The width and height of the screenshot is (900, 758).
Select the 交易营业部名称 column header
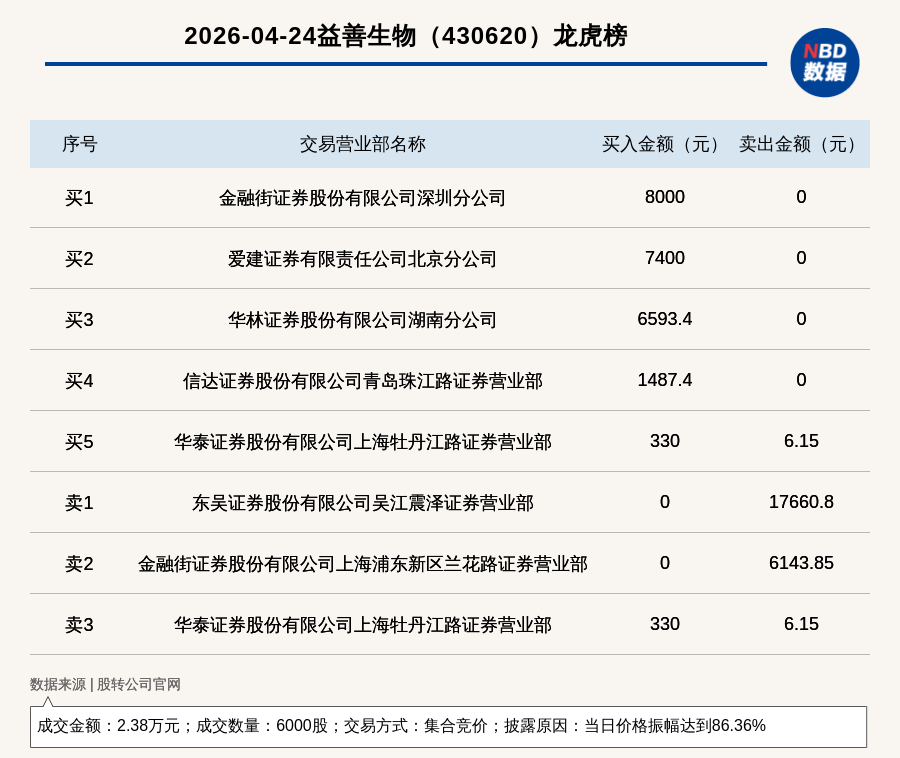point(362,144)
